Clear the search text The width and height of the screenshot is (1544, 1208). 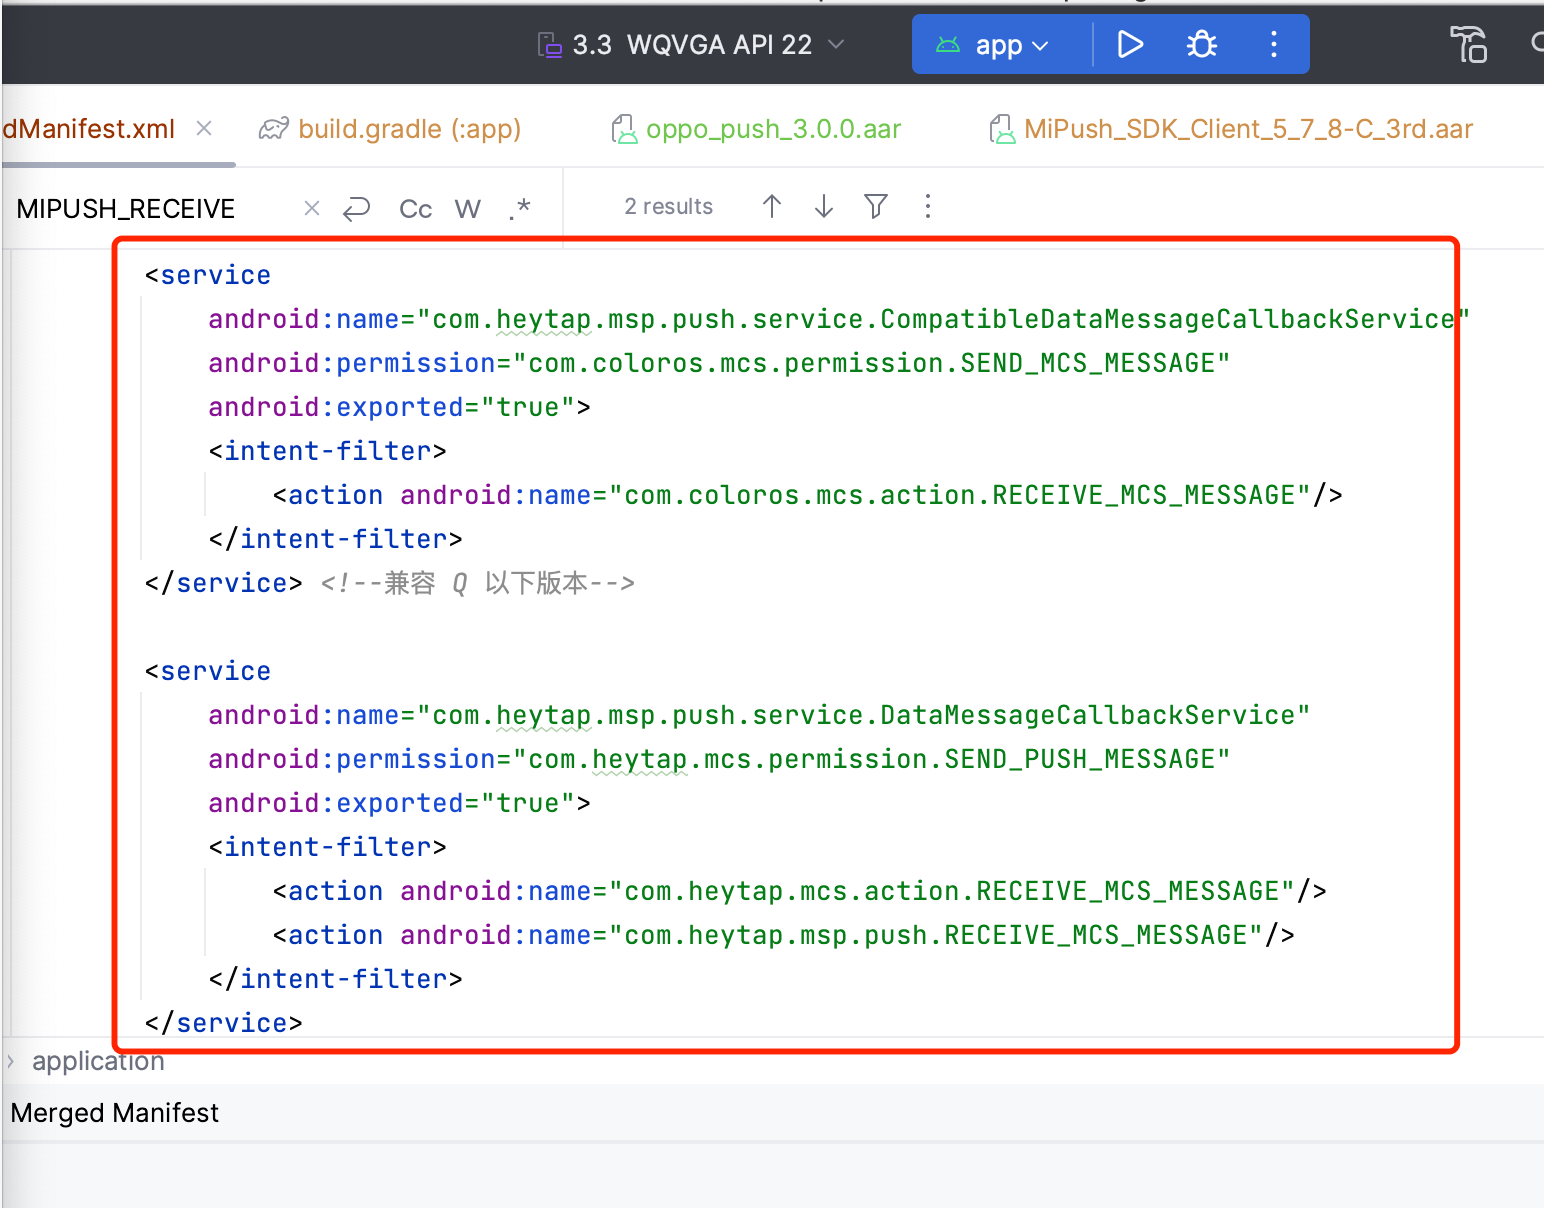pyautogui.click(x=312, y=208)
